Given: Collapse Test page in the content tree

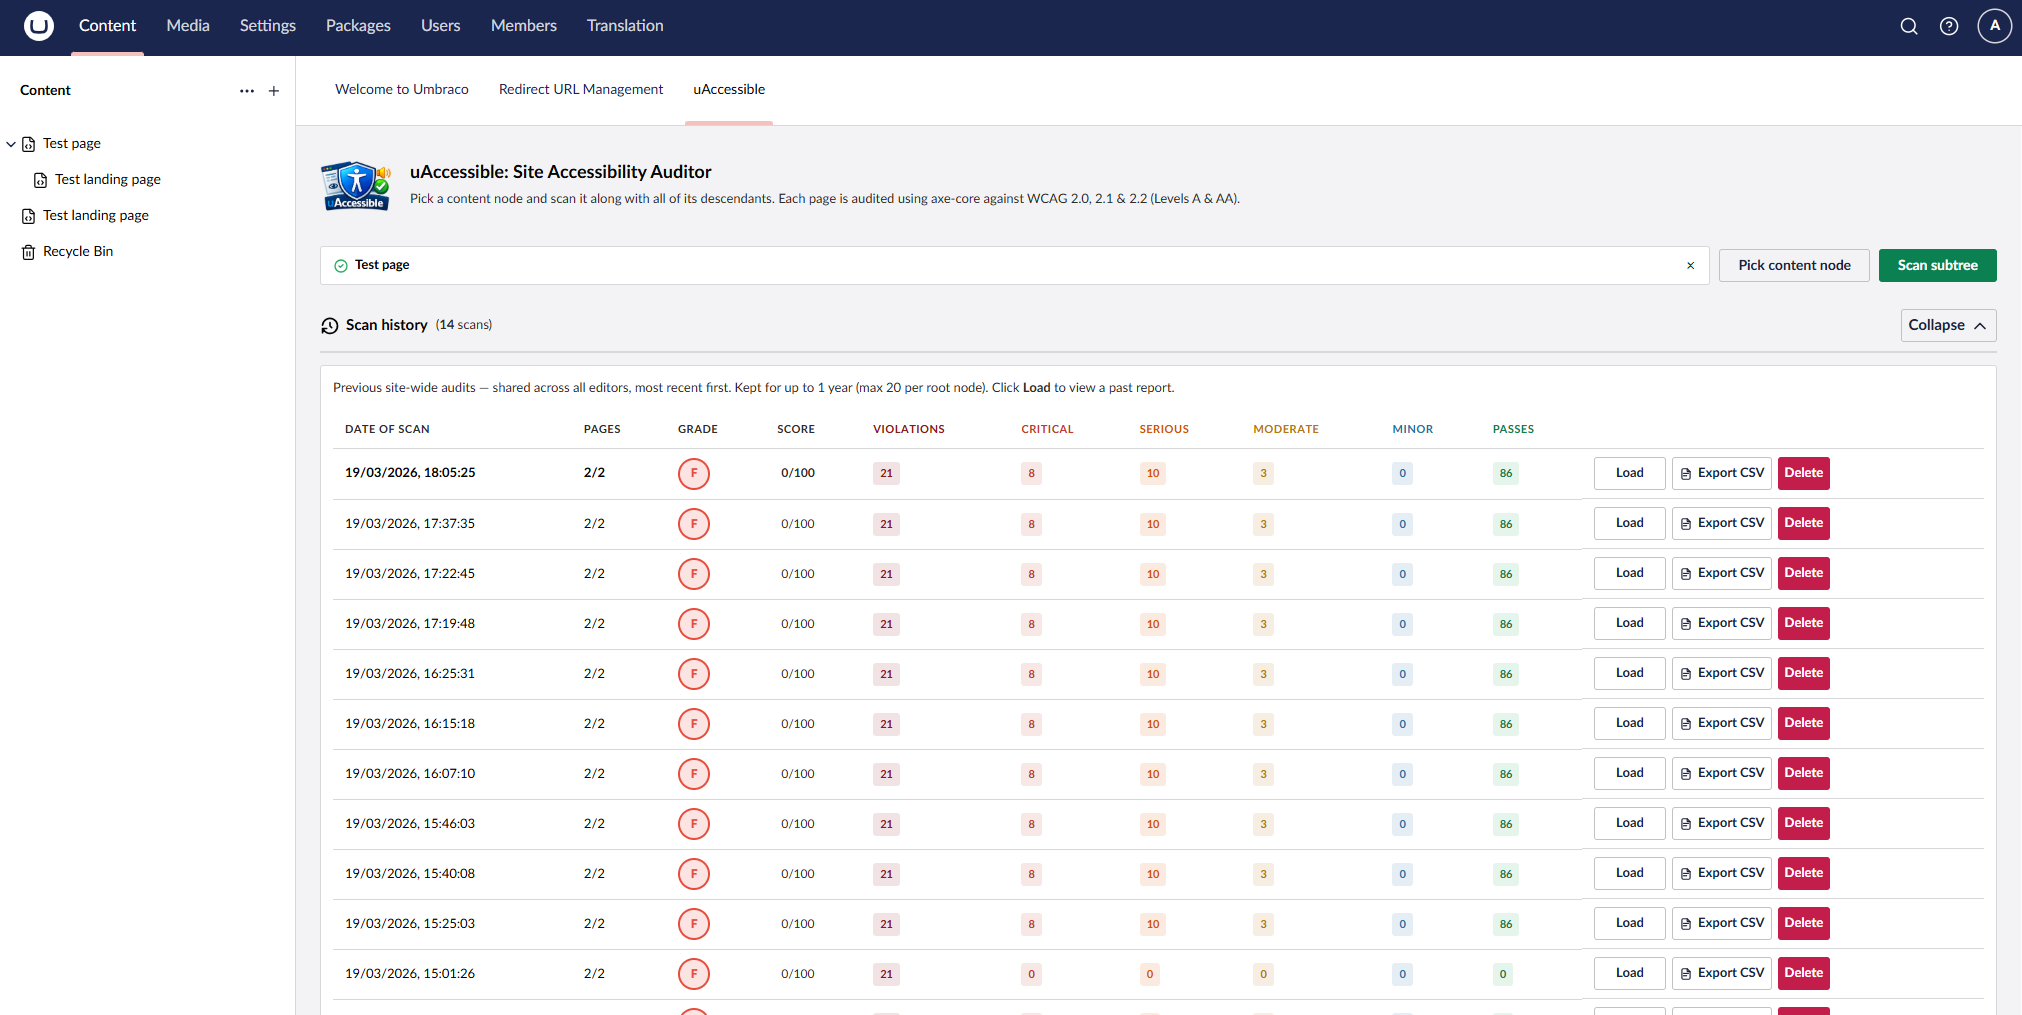Looking at the screenshot, I should coord(11,143).
